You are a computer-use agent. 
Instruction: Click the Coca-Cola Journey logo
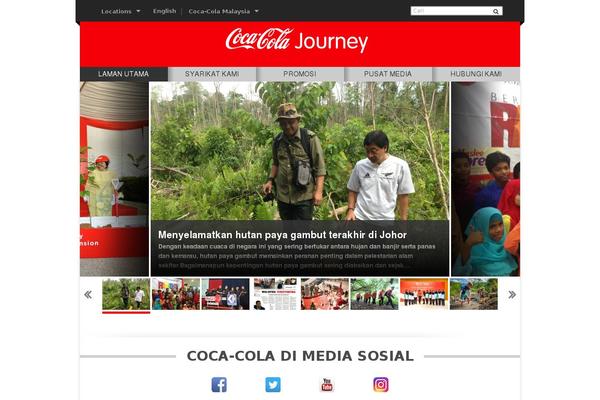(x=297, y=40)
